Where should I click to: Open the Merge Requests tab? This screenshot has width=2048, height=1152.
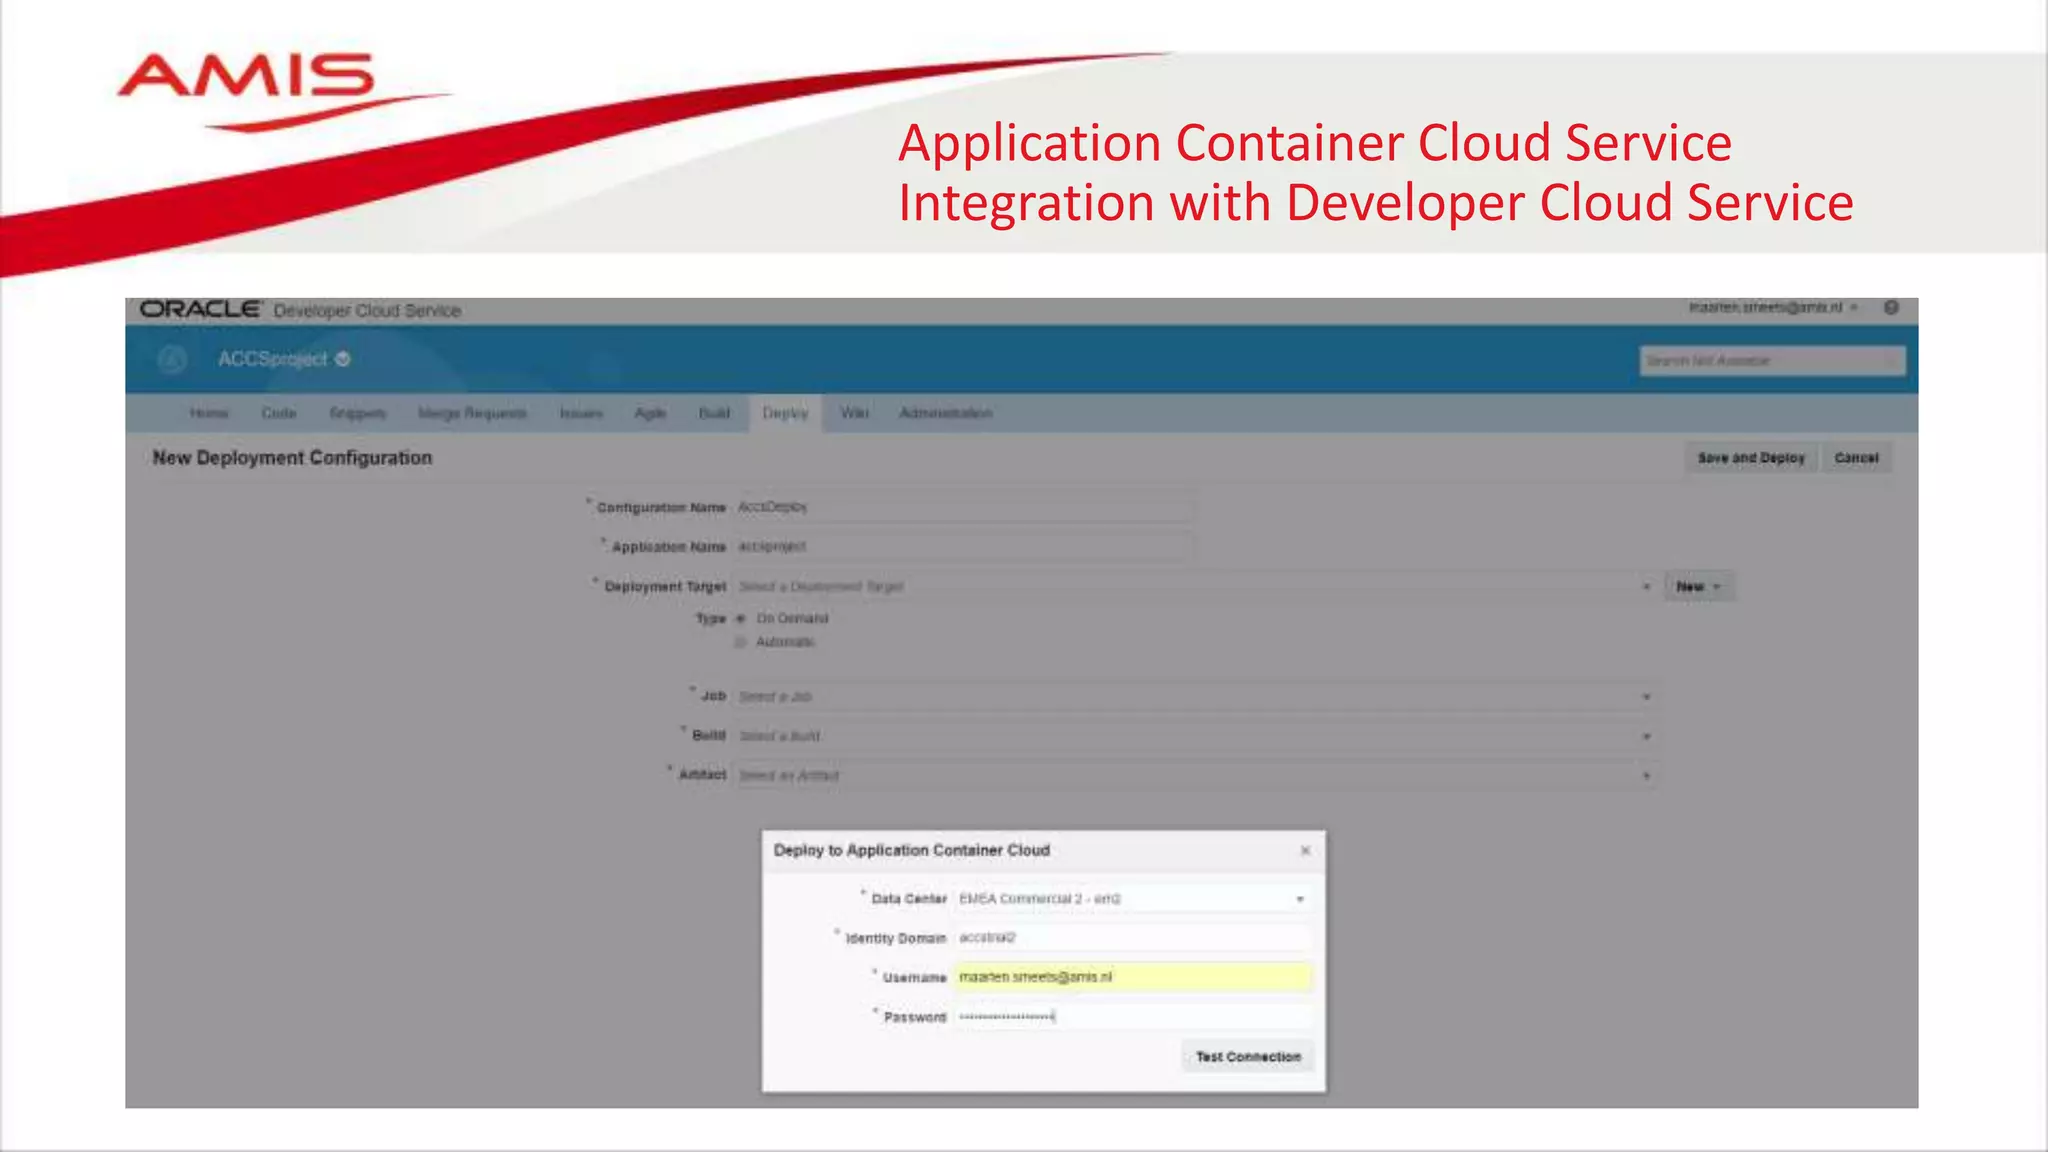click(x=472, y=413)
